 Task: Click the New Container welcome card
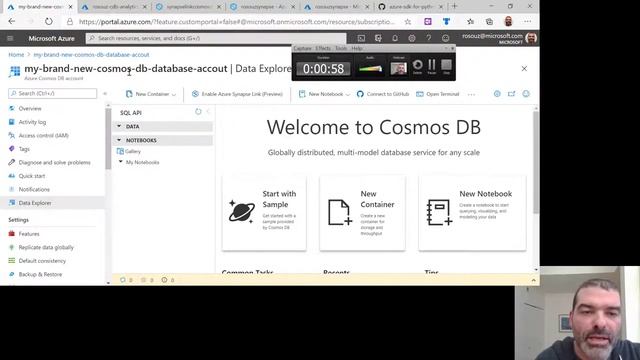tap(362, 213)
